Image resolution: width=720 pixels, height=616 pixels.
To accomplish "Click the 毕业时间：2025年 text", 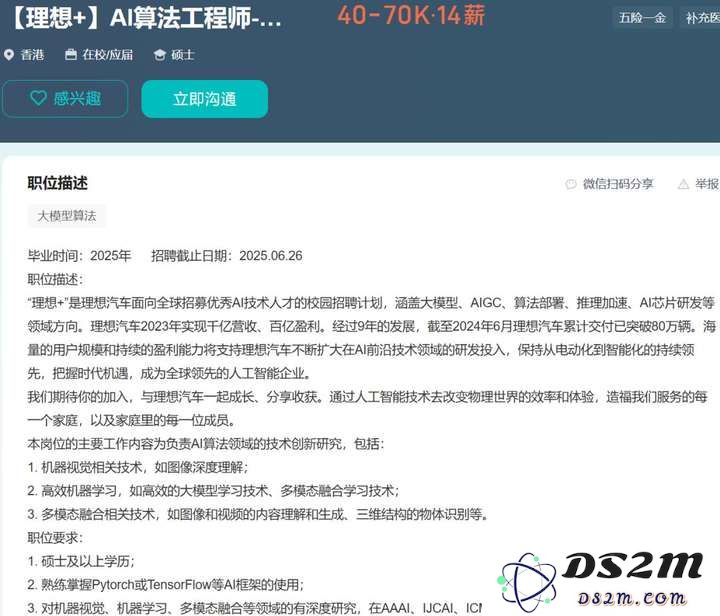I will point(79,256).
